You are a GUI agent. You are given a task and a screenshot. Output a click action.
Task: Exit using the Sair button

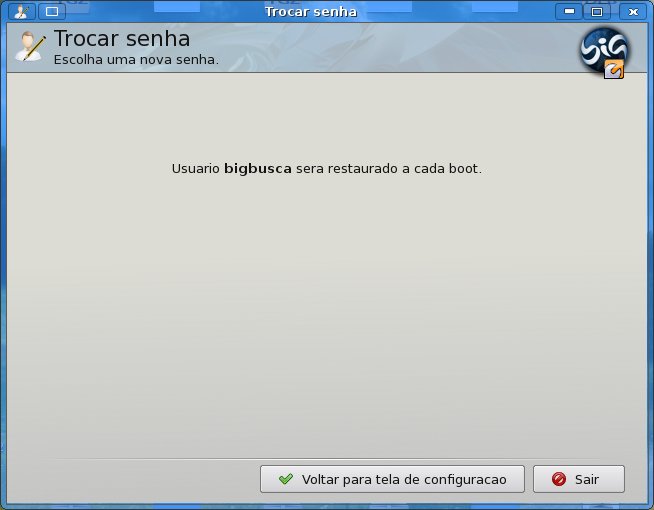point(579,479)
